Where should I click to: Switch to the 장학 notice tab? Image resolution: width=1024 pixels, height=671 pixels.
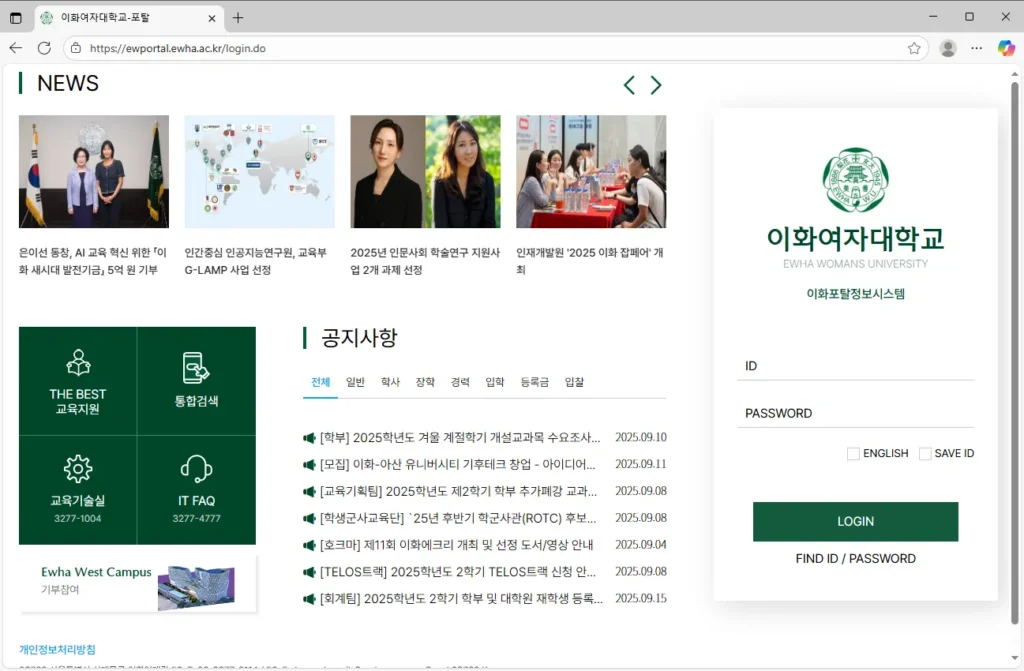pyautogui.click(x=425, y=382)
